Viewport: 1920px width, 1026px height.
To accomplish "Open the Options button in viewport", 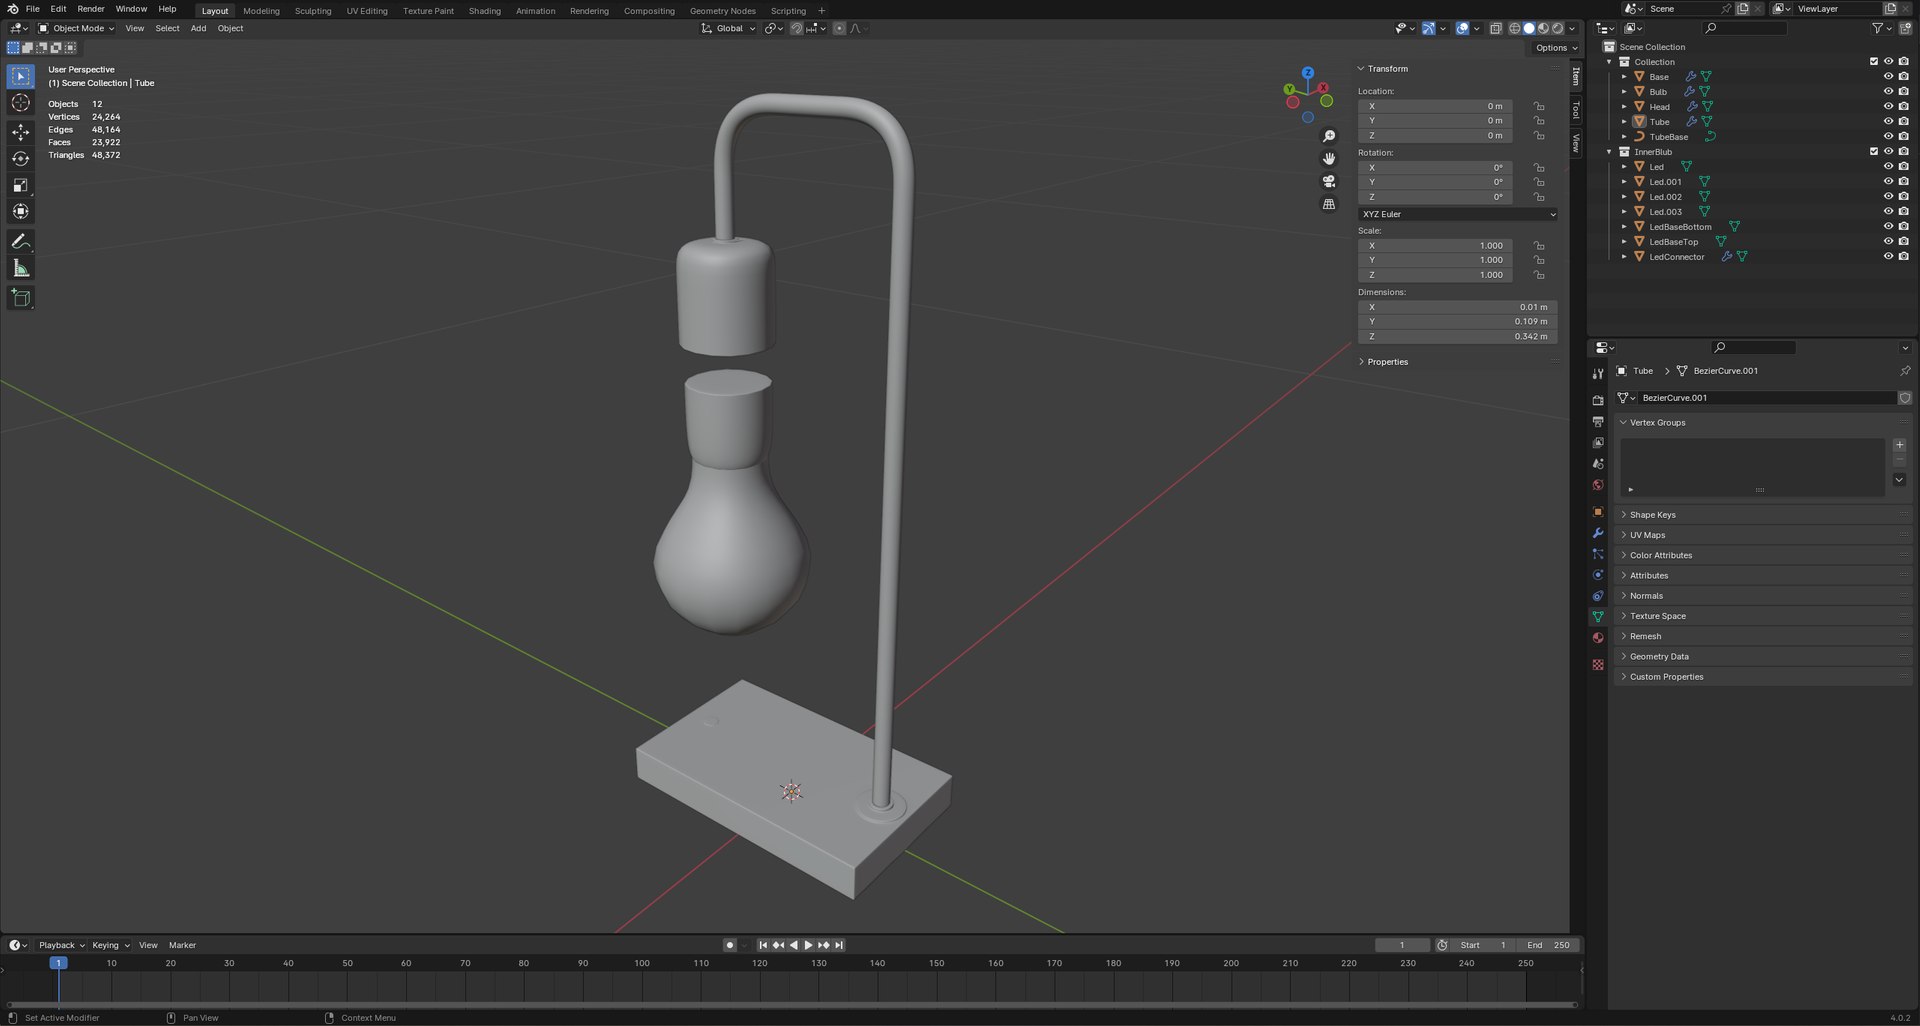I will (1555, 48).
